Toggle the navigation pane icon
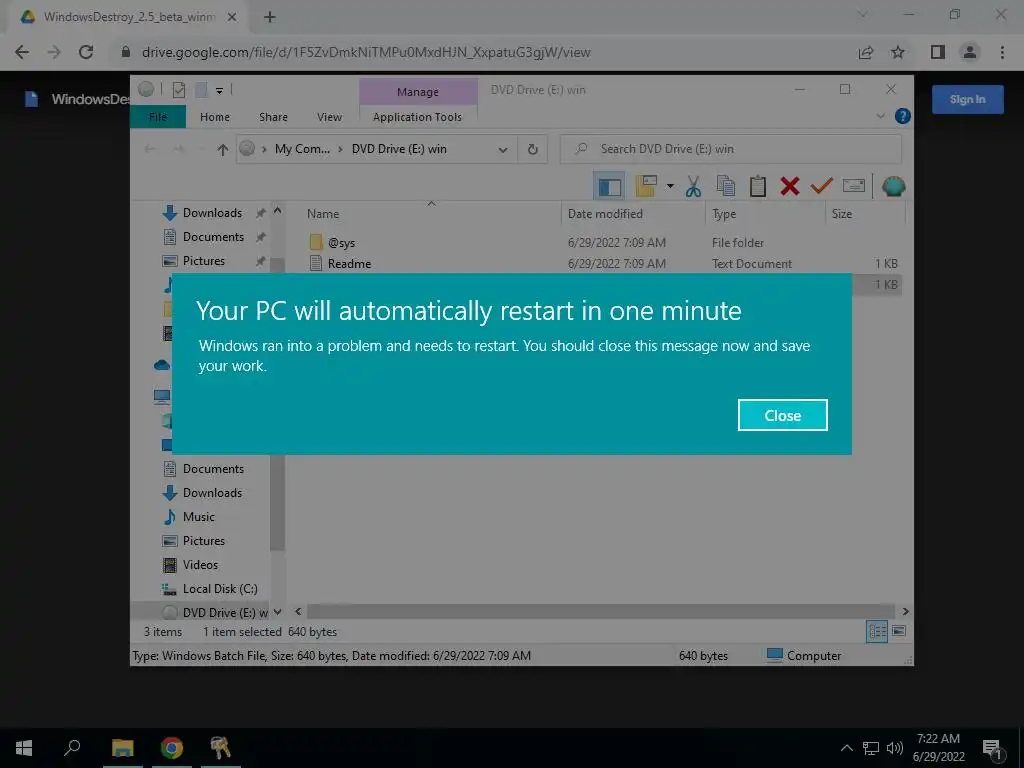The image size is (1024, 768). pos(609,187)
